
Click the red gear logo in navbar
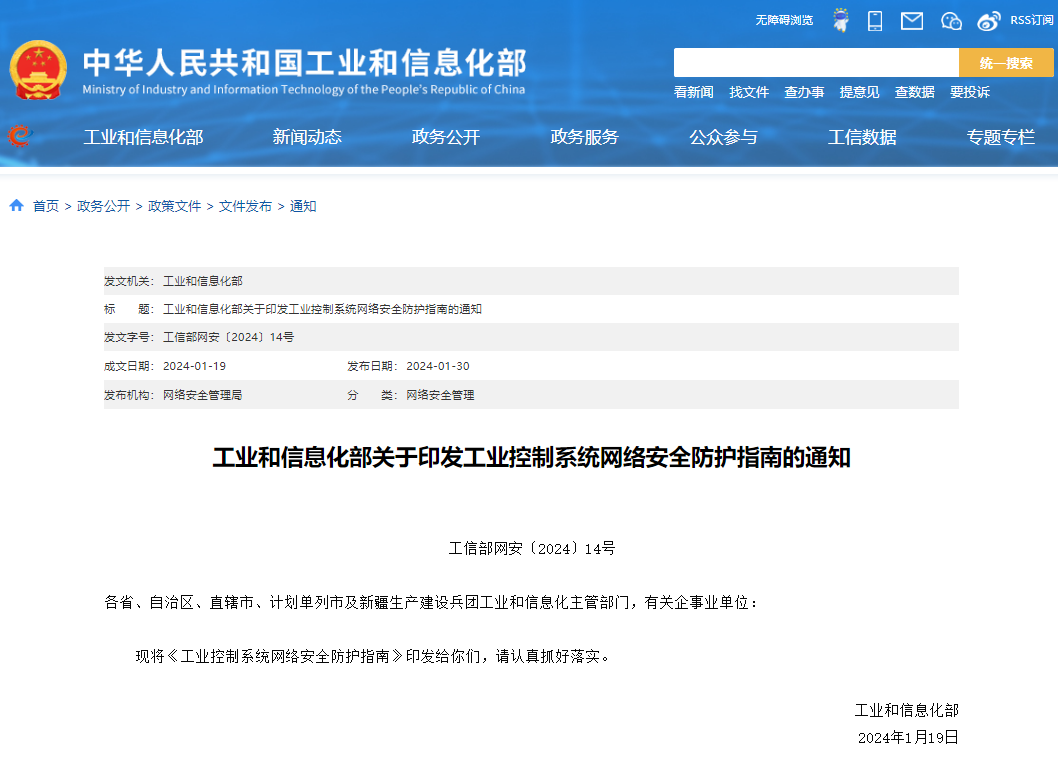coord(19,136)
